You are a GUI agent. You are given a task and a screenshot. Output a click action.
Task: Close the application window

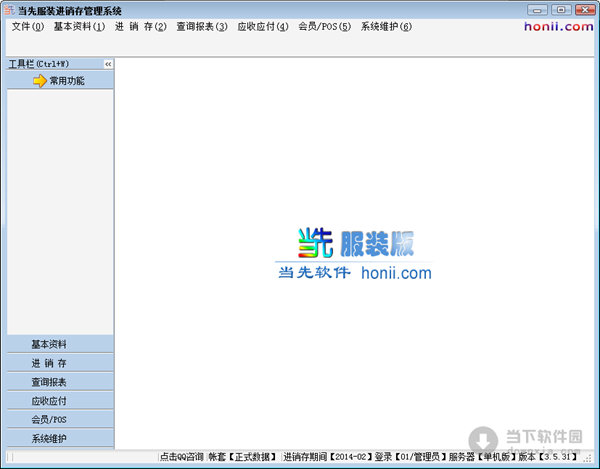(585, 10)
